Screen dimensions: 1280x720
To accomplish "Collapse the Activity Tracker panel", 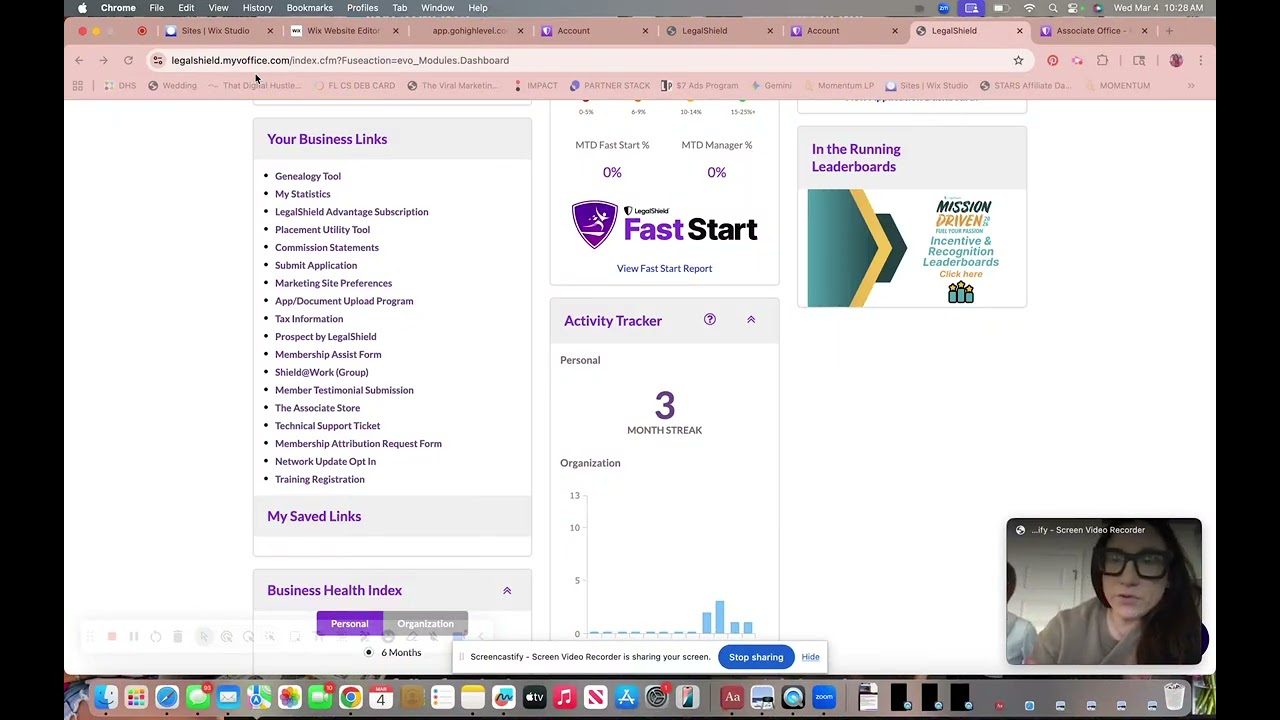I will tap(751, 320).
